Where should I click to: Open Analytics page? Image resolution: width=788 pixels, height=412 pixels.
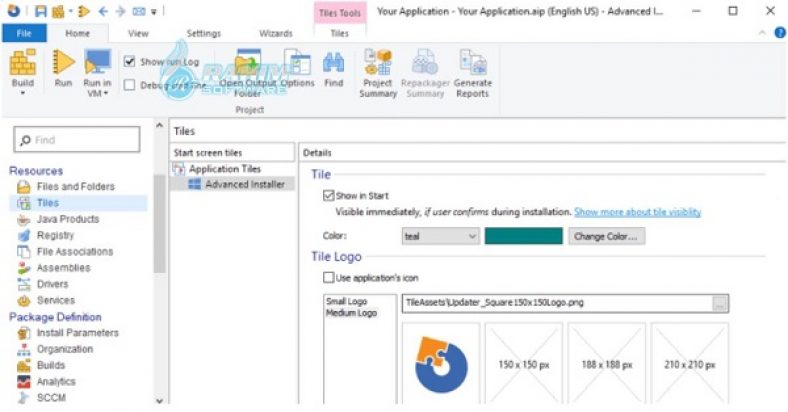pos(56,381)
